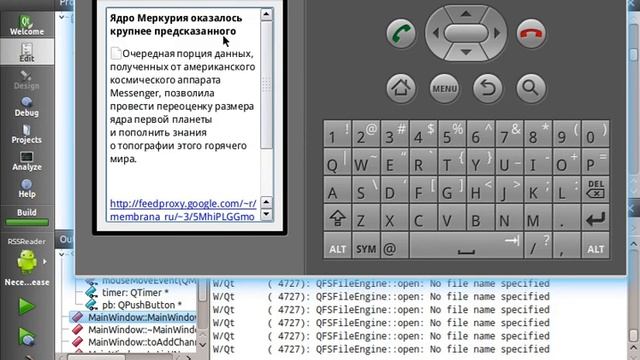The height and width of the screenshot is (360, 640).
Task: Click the SYM key
Action: coord(366,246)
